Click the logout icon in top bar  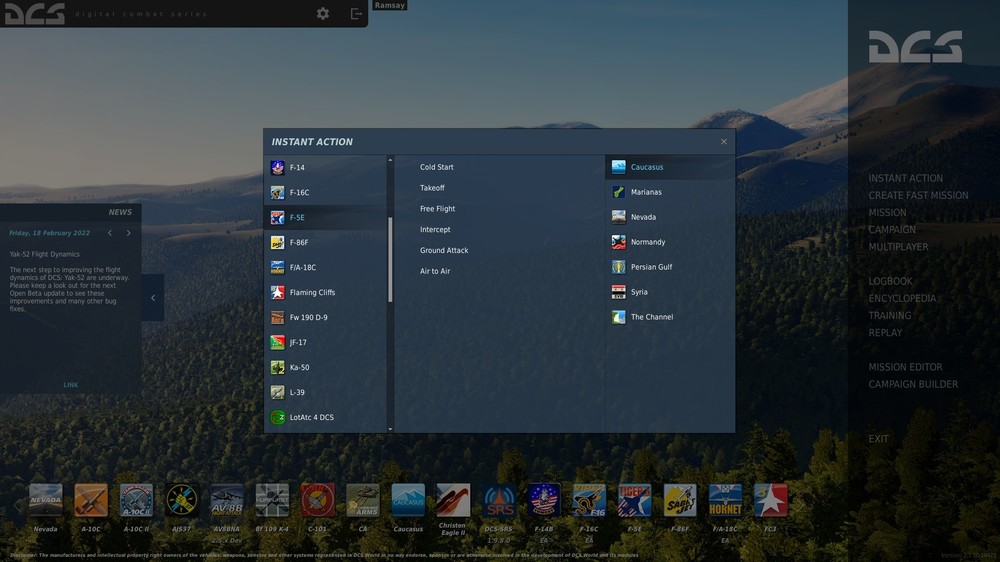coord(356,13)
